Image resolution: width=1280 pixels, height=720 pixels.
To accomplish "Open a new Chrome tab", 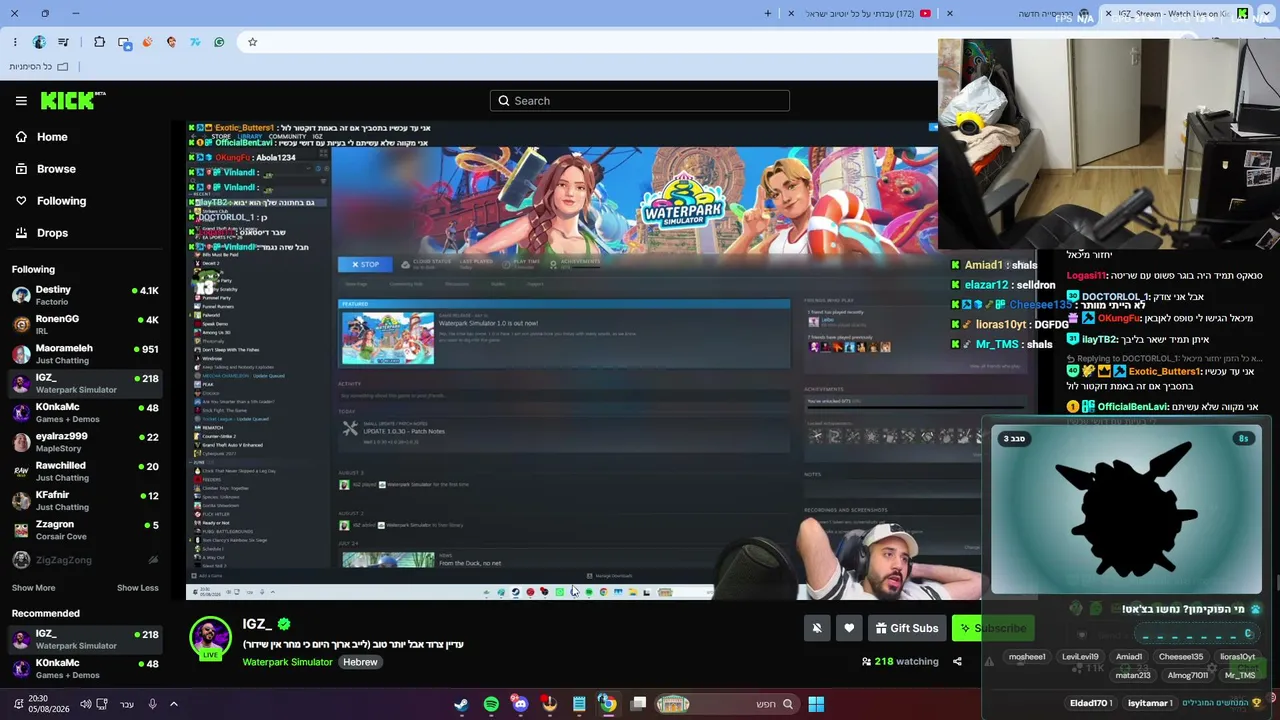I will click(x=768, y=14).
